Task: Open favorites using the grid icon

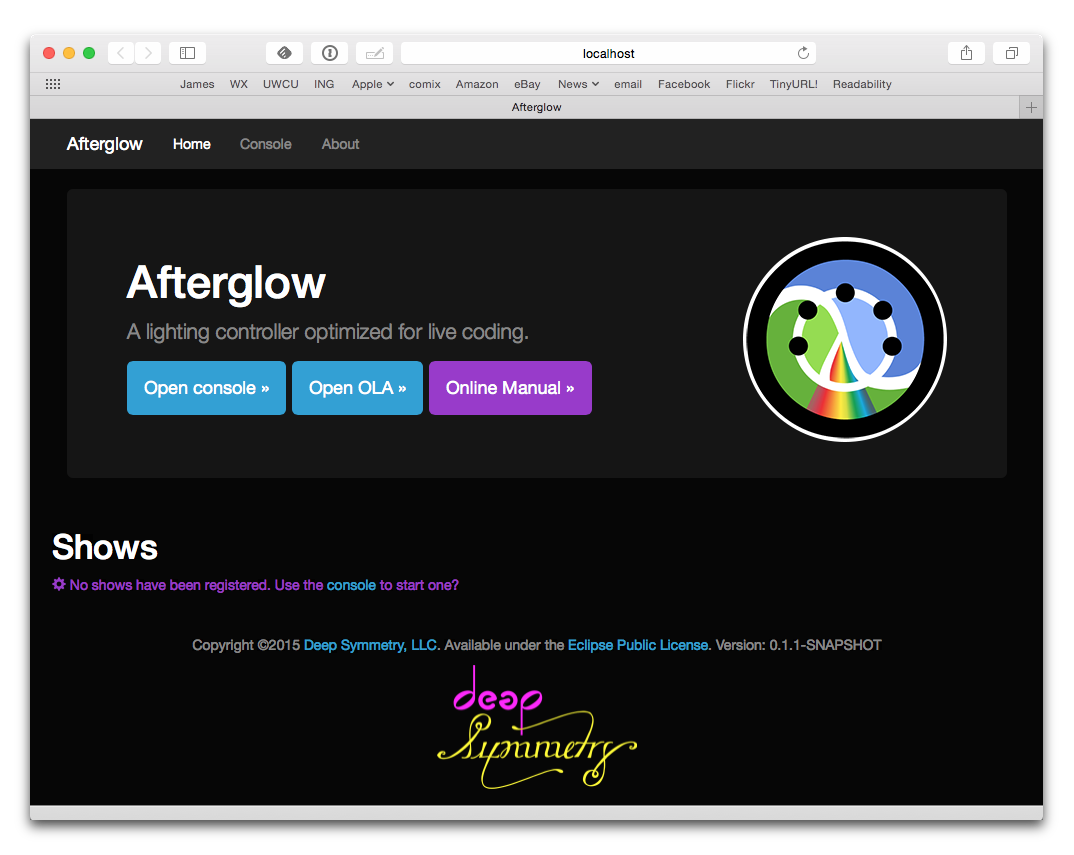Action: click(x=52, y=84)
